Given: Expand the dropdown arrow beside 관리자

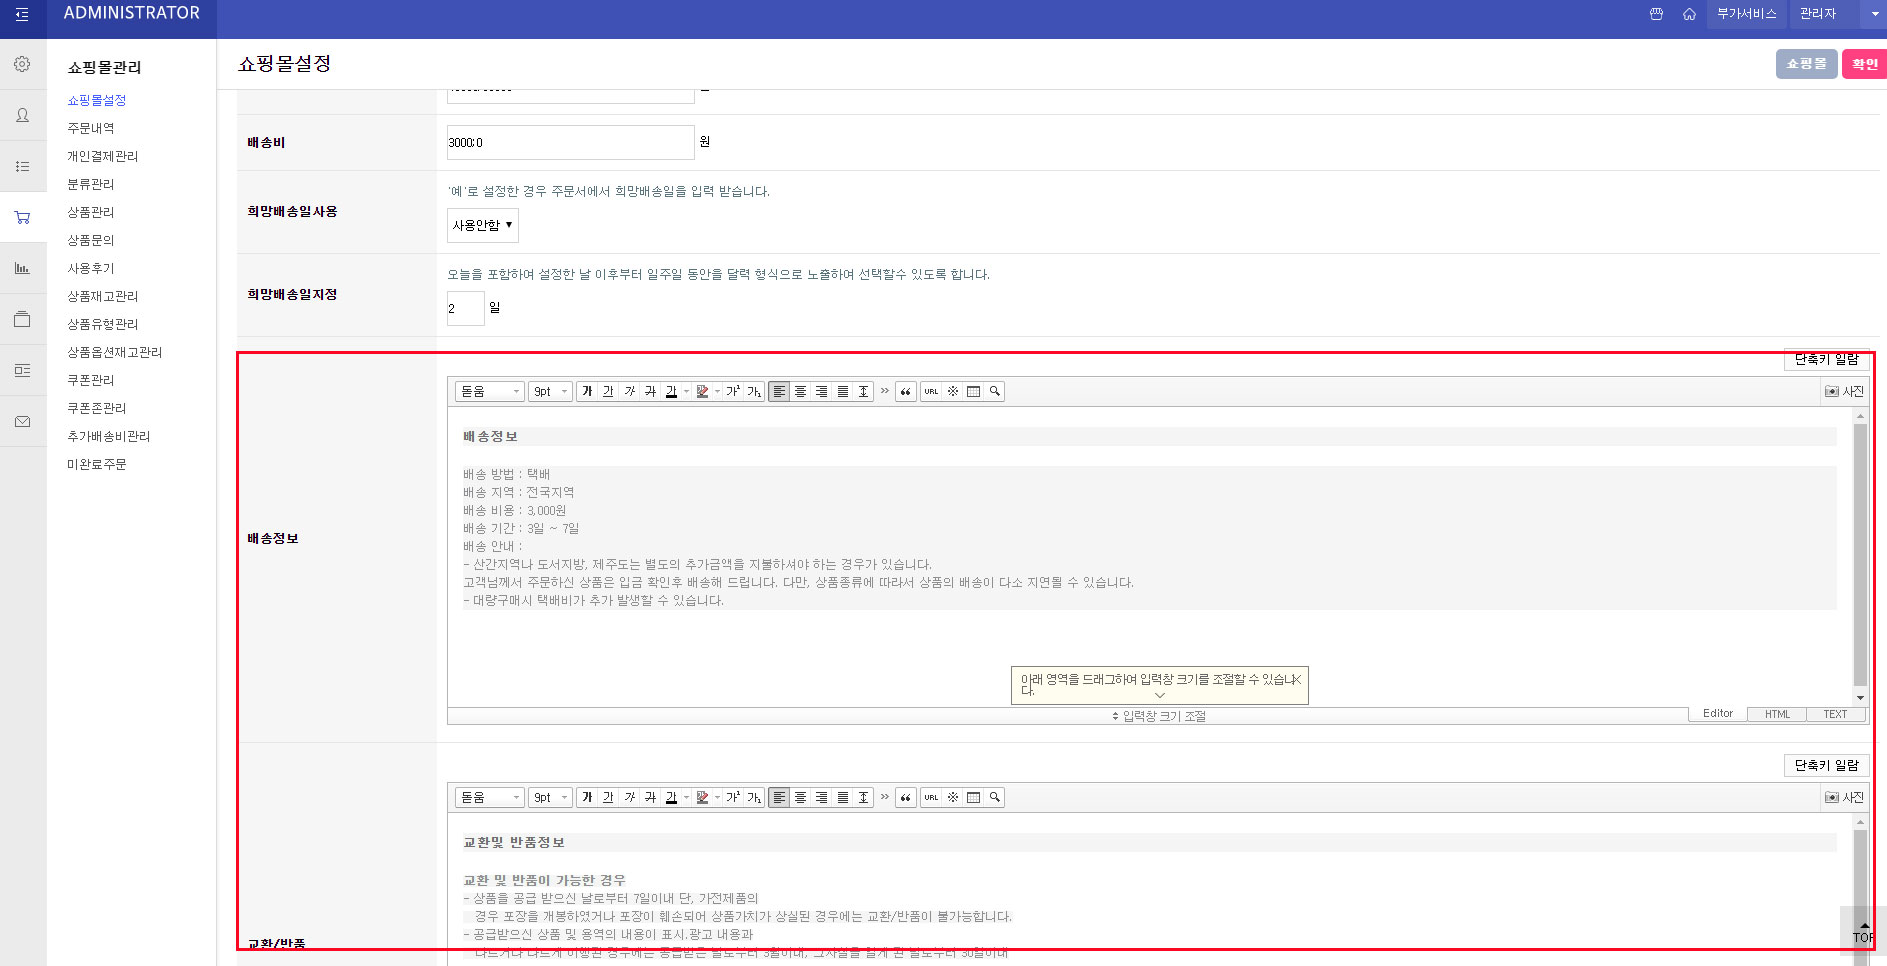Looking at the screenshot, I should click(1874, 14).
